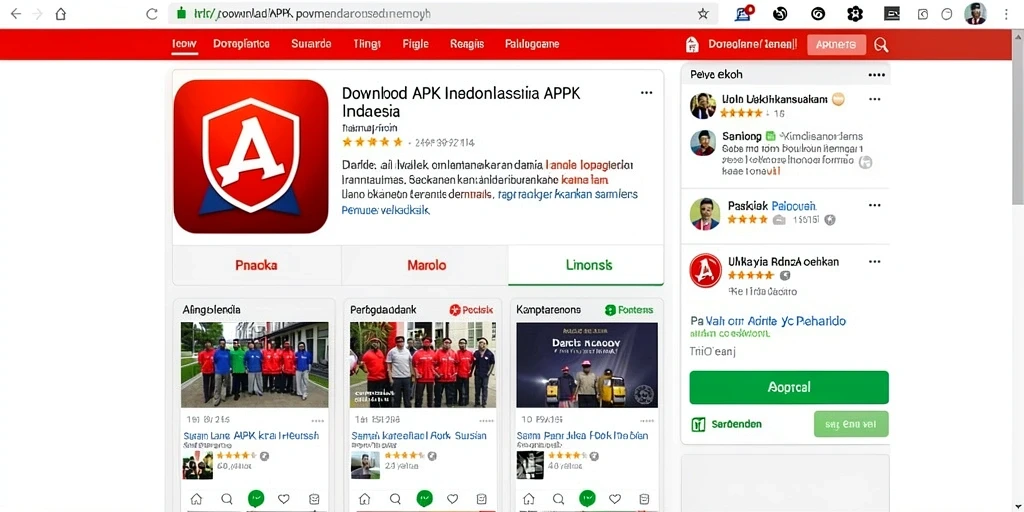Click the Paskiak Paiooueh reviewer name
Screen dimensions: 1024x512
[772, 206]
